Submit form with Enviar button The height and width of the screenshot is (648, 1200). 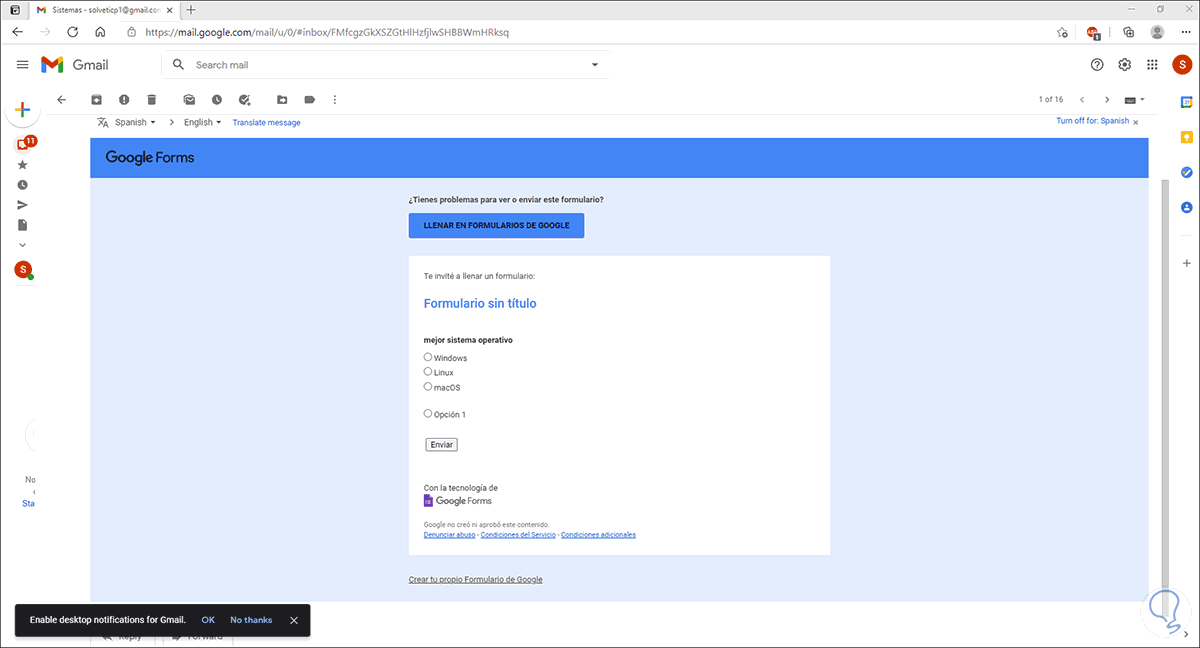tap(441, 444)
